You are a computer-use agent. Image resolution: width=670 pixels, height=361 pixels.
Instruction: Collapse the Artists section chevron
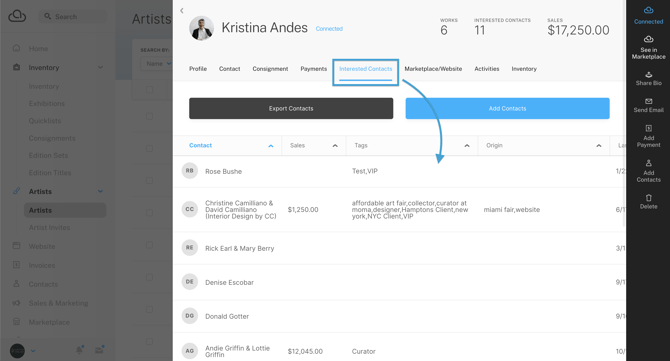[x=100, y=191]
